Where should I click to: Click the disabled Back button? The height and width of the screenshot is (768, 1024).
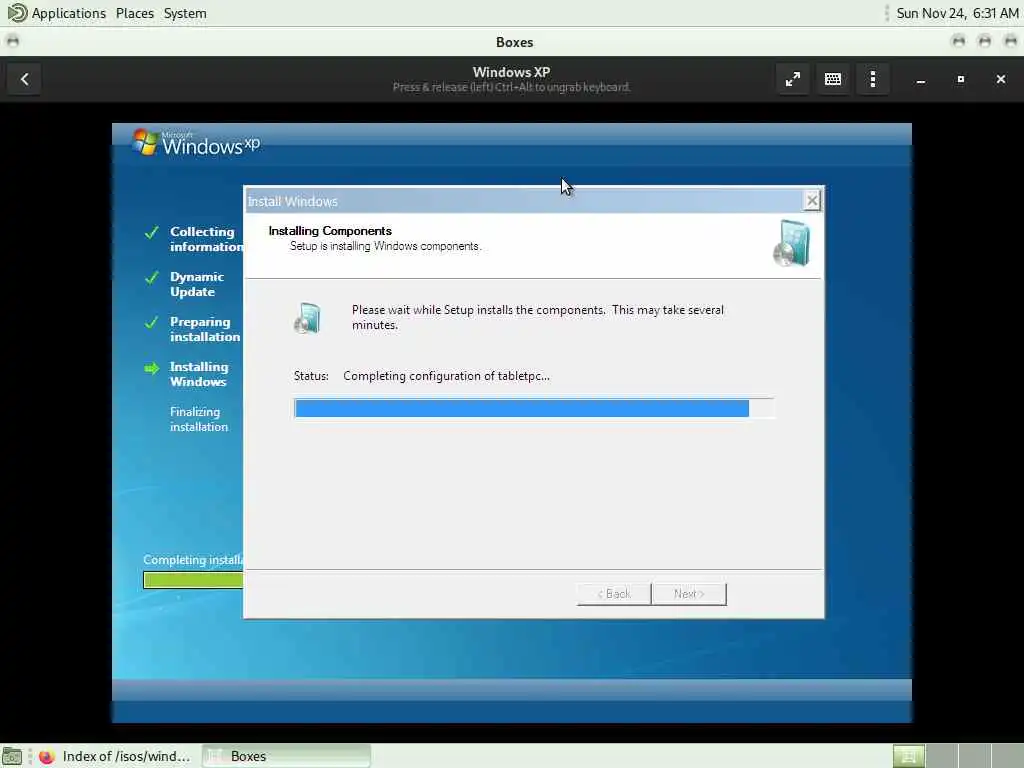pyautogui.click(x=614, y=594)
